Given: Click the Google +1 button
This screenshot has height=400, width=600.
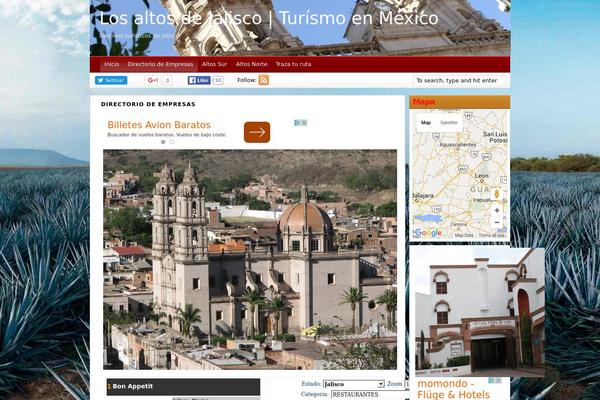Looking at the screenshot, I should pos(153,80).
